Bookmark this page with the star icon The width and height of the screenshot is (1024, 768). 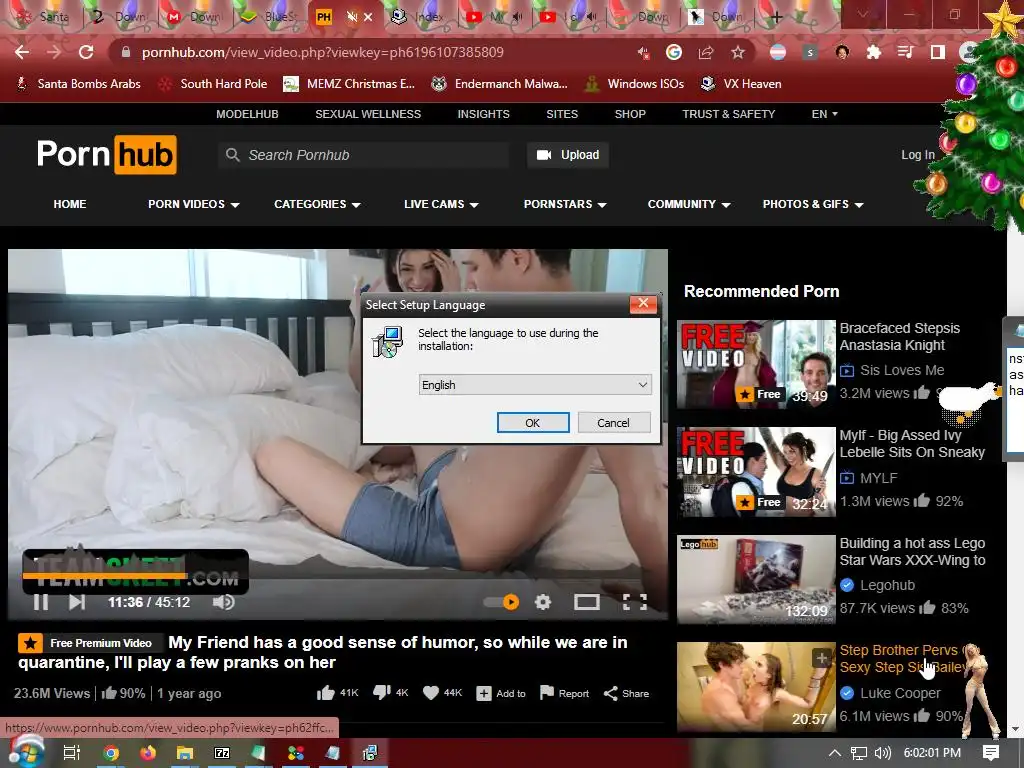(737, 52)
